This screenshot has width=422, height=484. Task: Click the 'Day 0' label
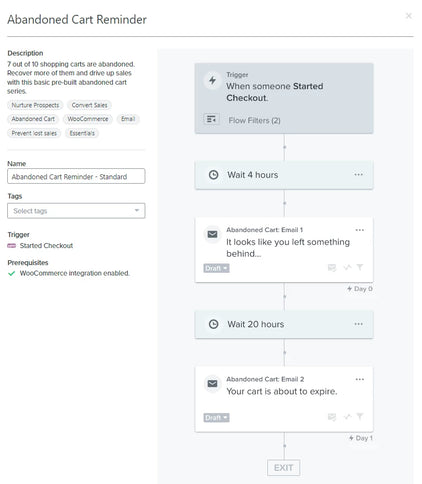coord(360,289)
